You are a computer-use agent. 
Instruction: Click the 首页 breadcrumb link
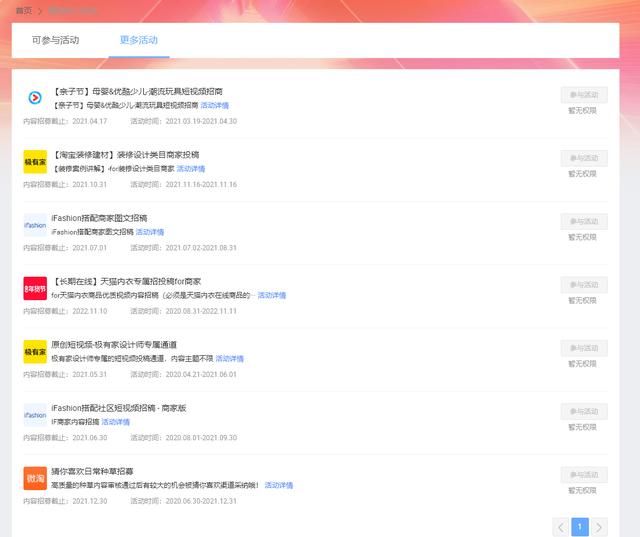24,11
